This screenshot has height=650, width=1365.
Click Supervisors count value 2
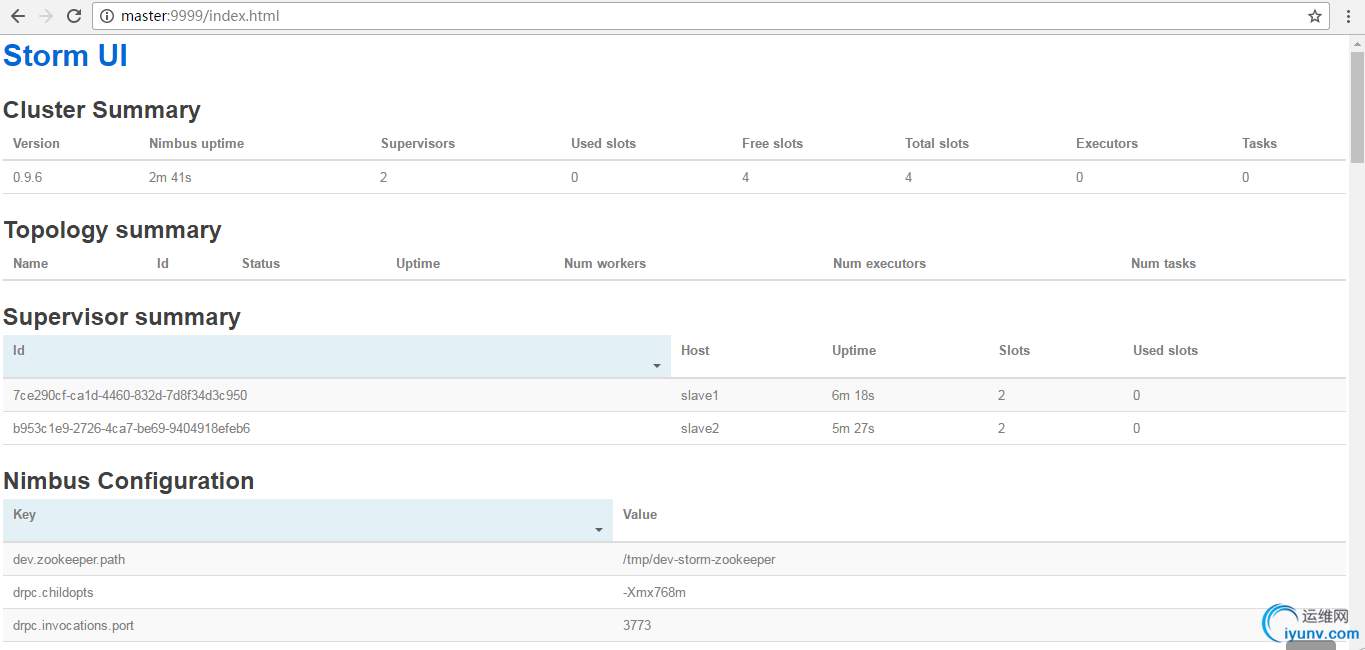click(x=384, y=177)
